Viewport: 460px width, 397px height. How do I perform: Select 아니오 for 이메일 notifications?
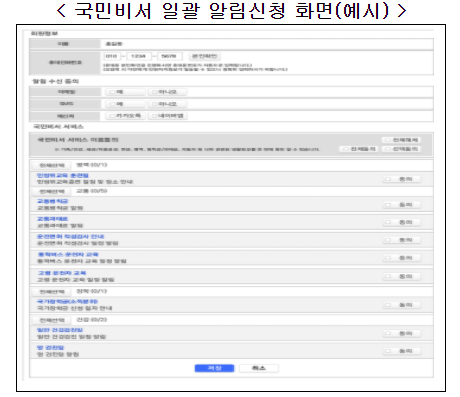(168, 92)
